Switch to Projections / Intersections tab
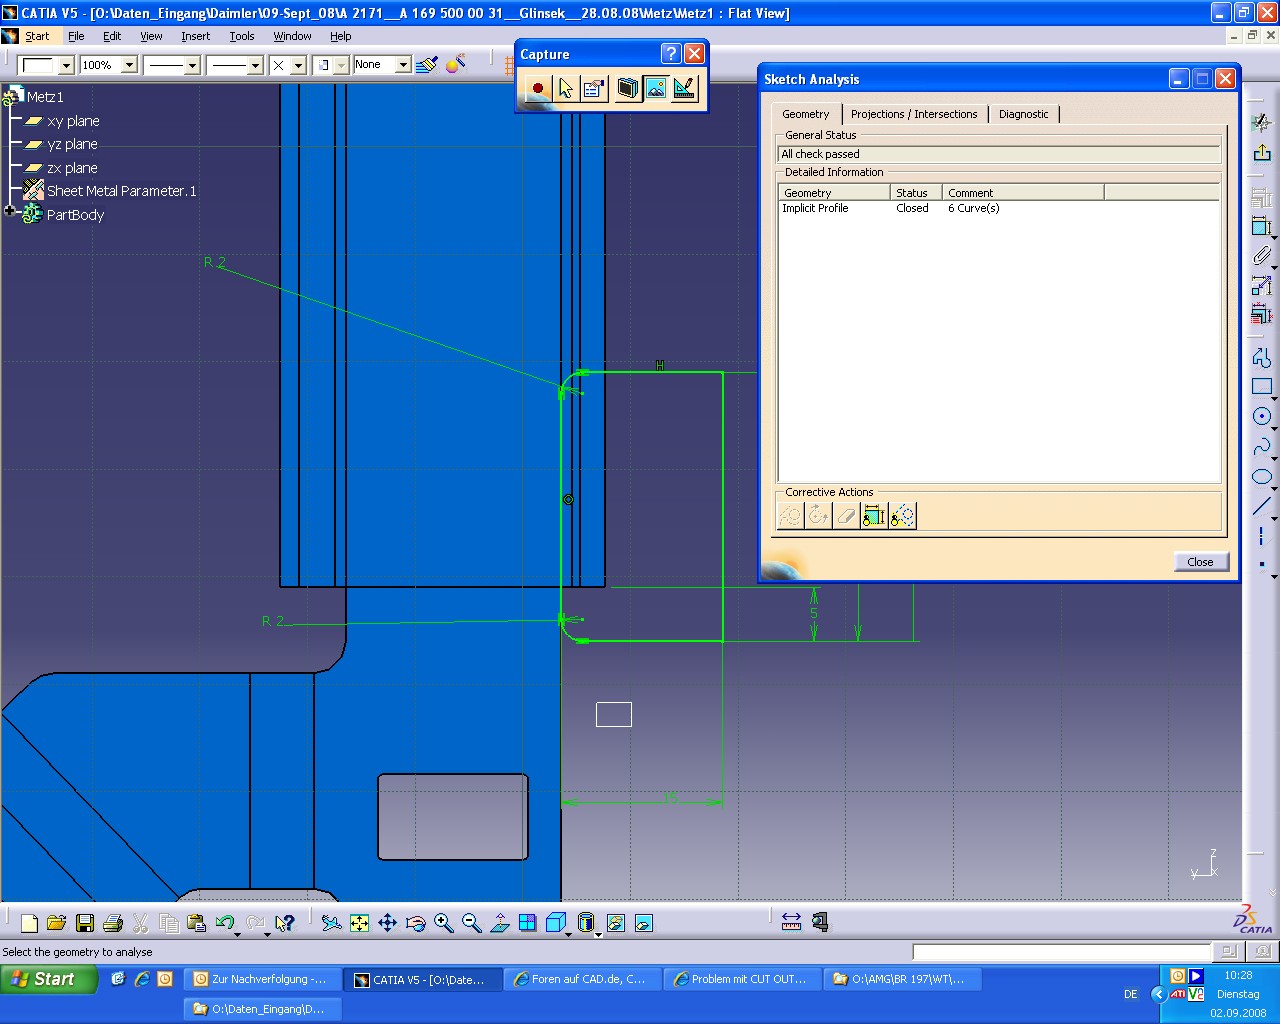 914,114
